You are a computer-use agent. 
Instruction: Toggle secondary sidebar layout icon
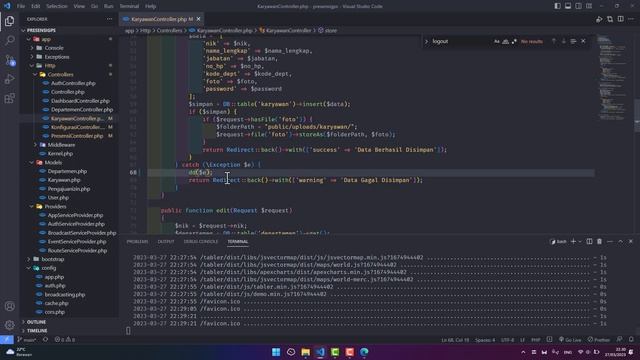click(578, 6)
